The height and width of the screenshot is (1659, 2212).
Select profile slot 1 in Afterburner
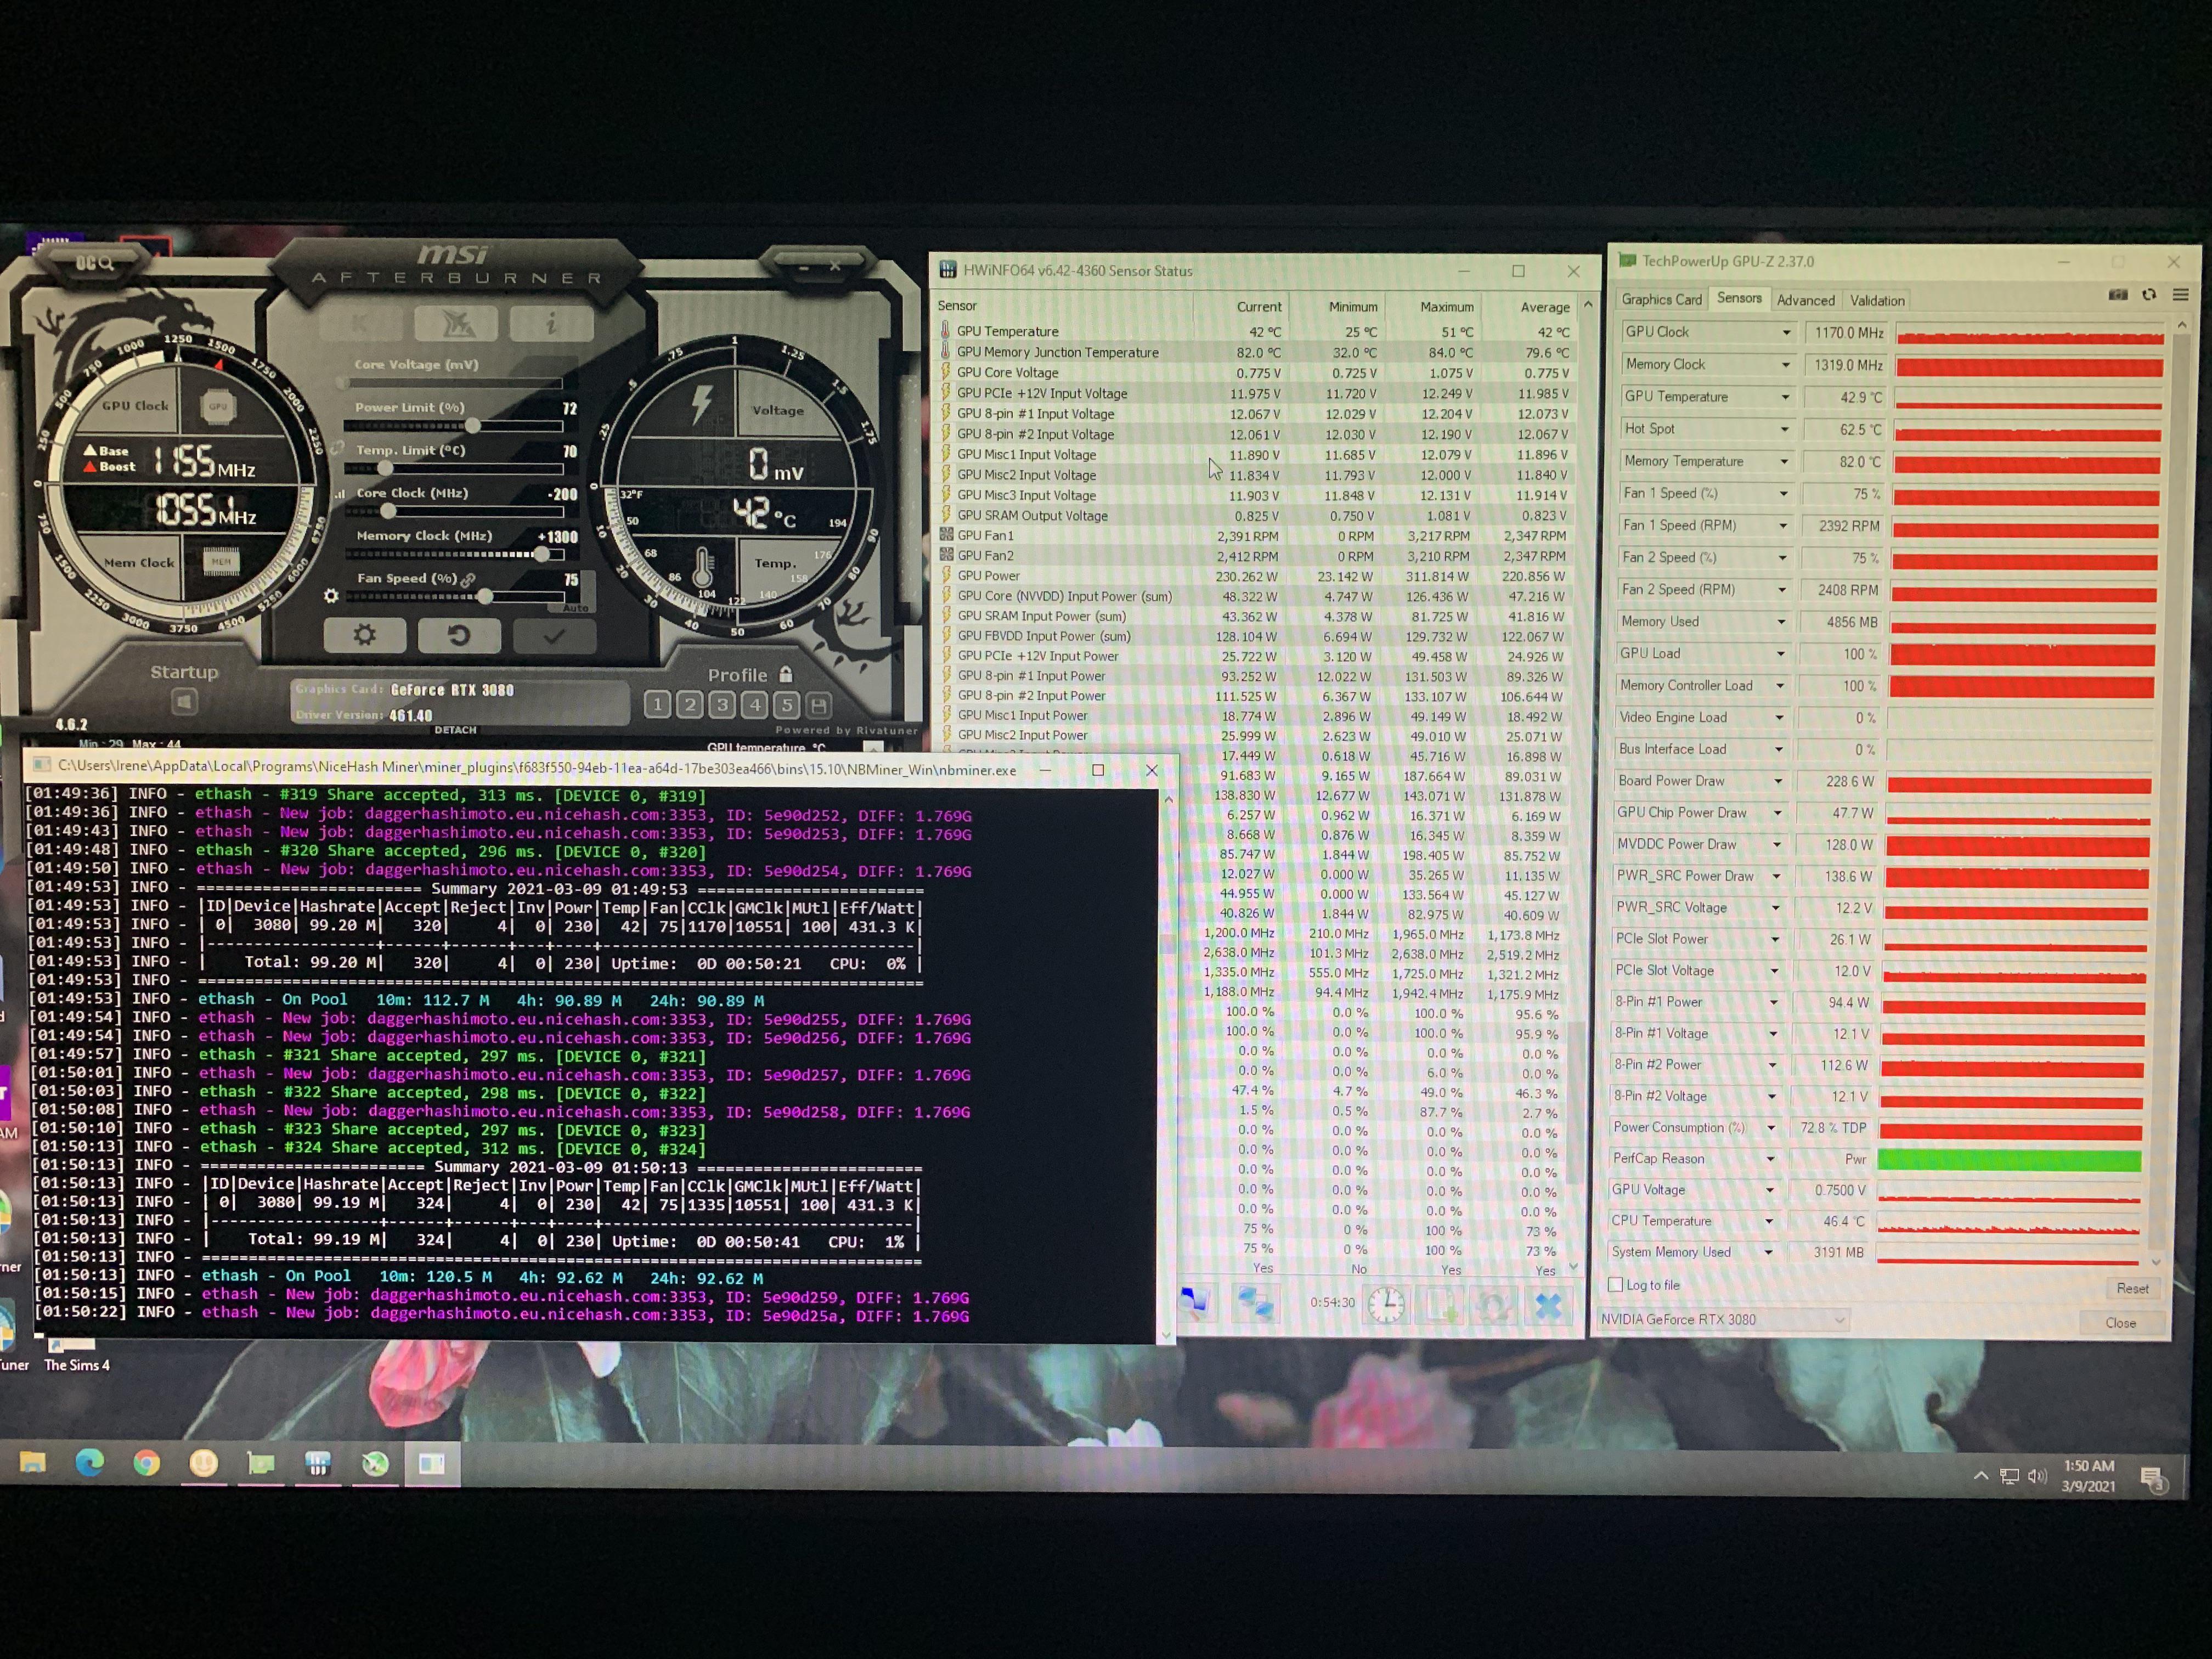pyautogui.click(x=657, y=705)
